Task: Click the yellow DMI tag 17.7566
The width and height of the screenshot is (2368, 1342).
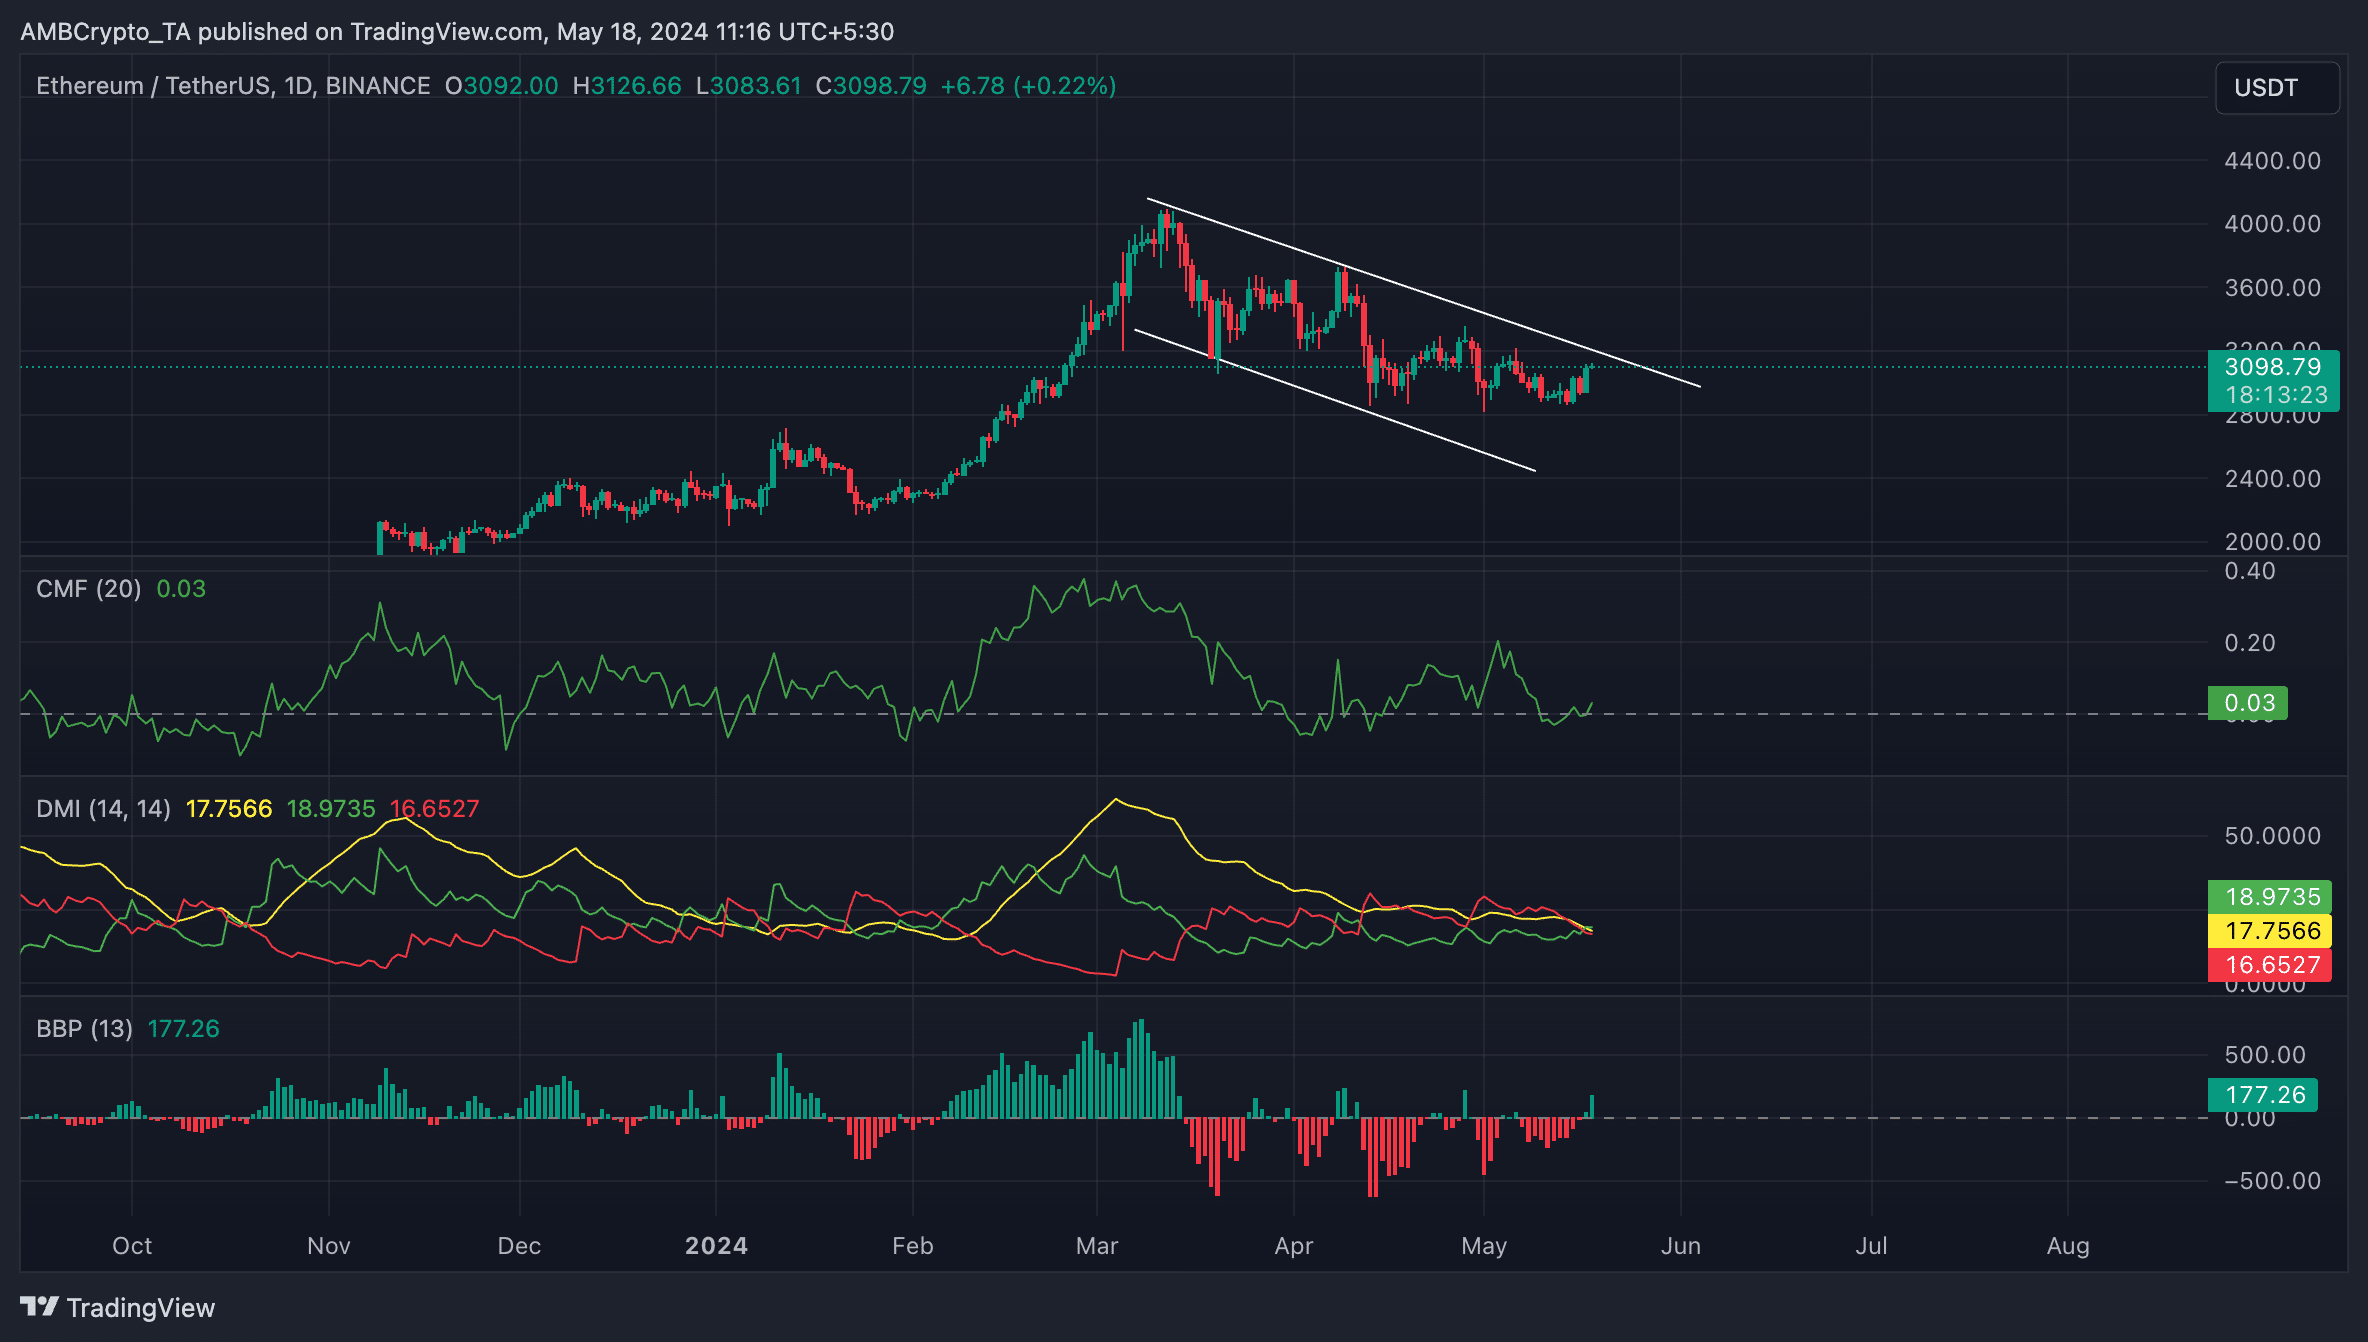Action: tap(2270, 931)
